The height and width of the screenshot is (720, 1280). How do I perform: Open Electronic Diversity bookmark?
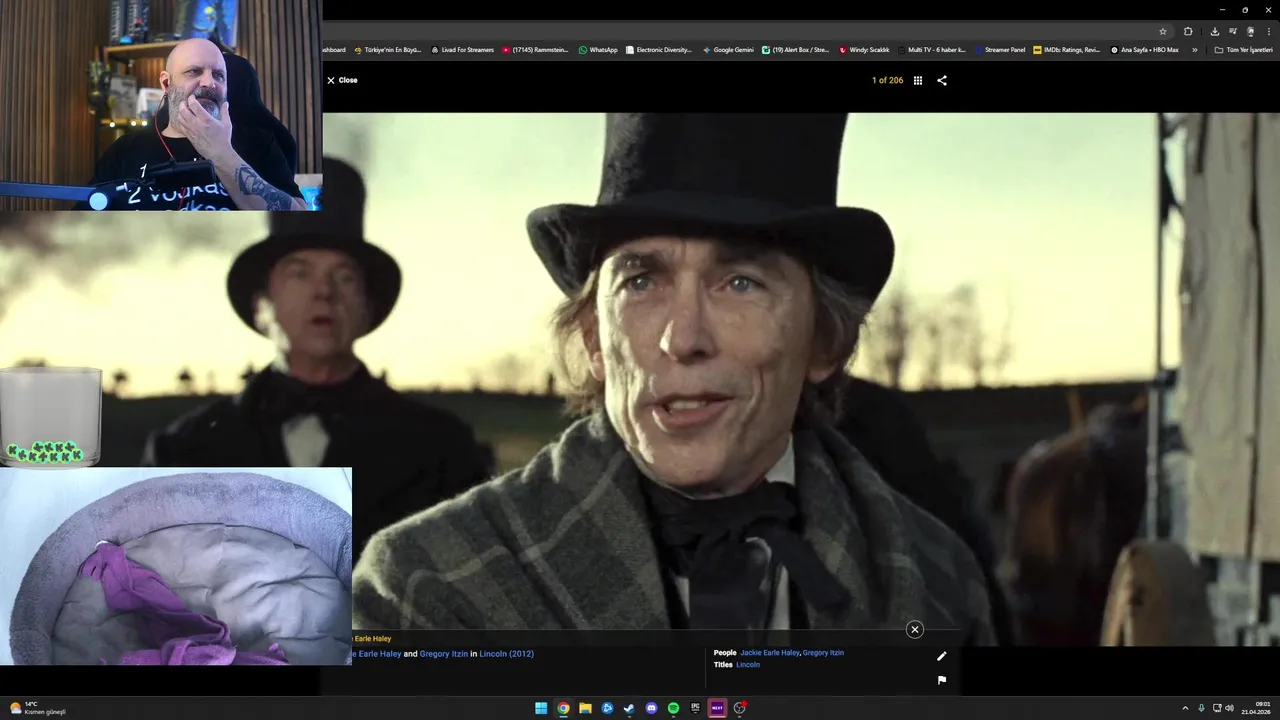tap(659, 49)
